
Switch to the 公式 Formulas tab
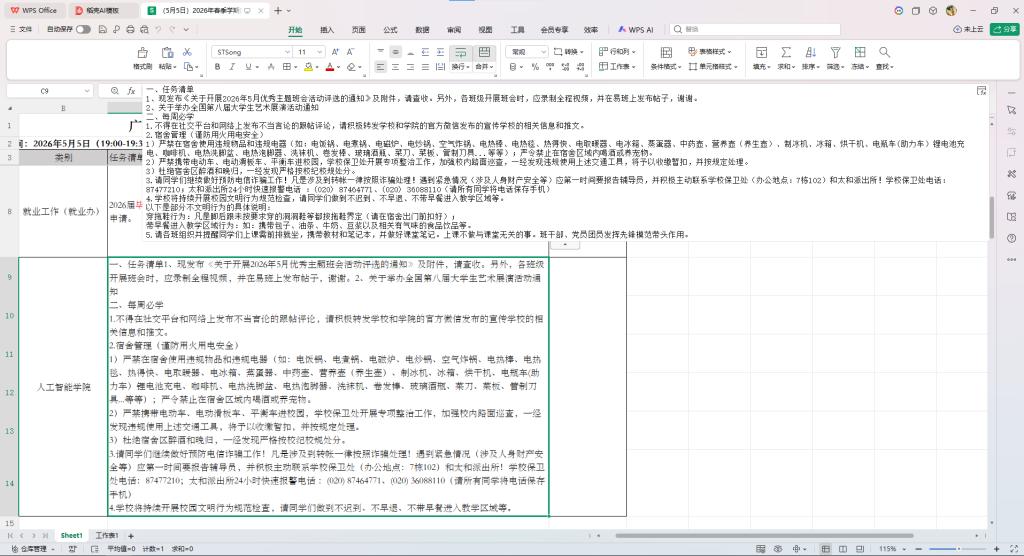coord(391,29)
